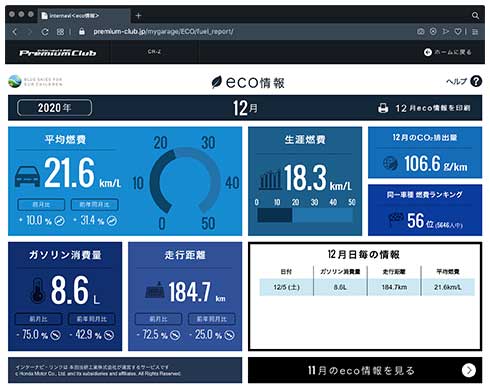This screenshot has height=391, width=490.
Task: Open the help question mark icon
Action: click(x=476, y=81)
